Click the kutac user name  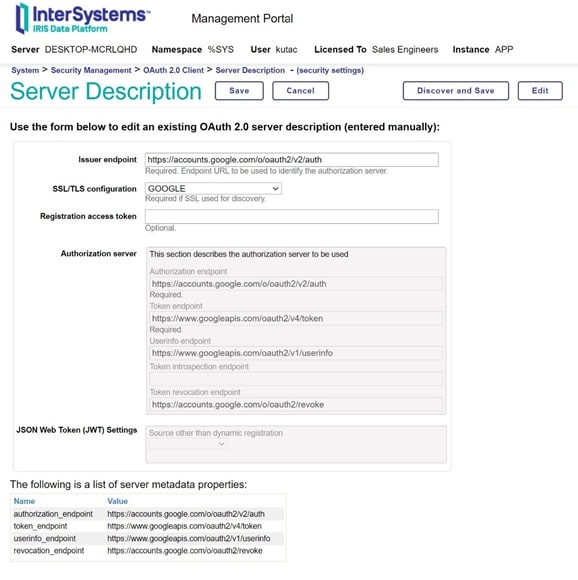(287, 50)
